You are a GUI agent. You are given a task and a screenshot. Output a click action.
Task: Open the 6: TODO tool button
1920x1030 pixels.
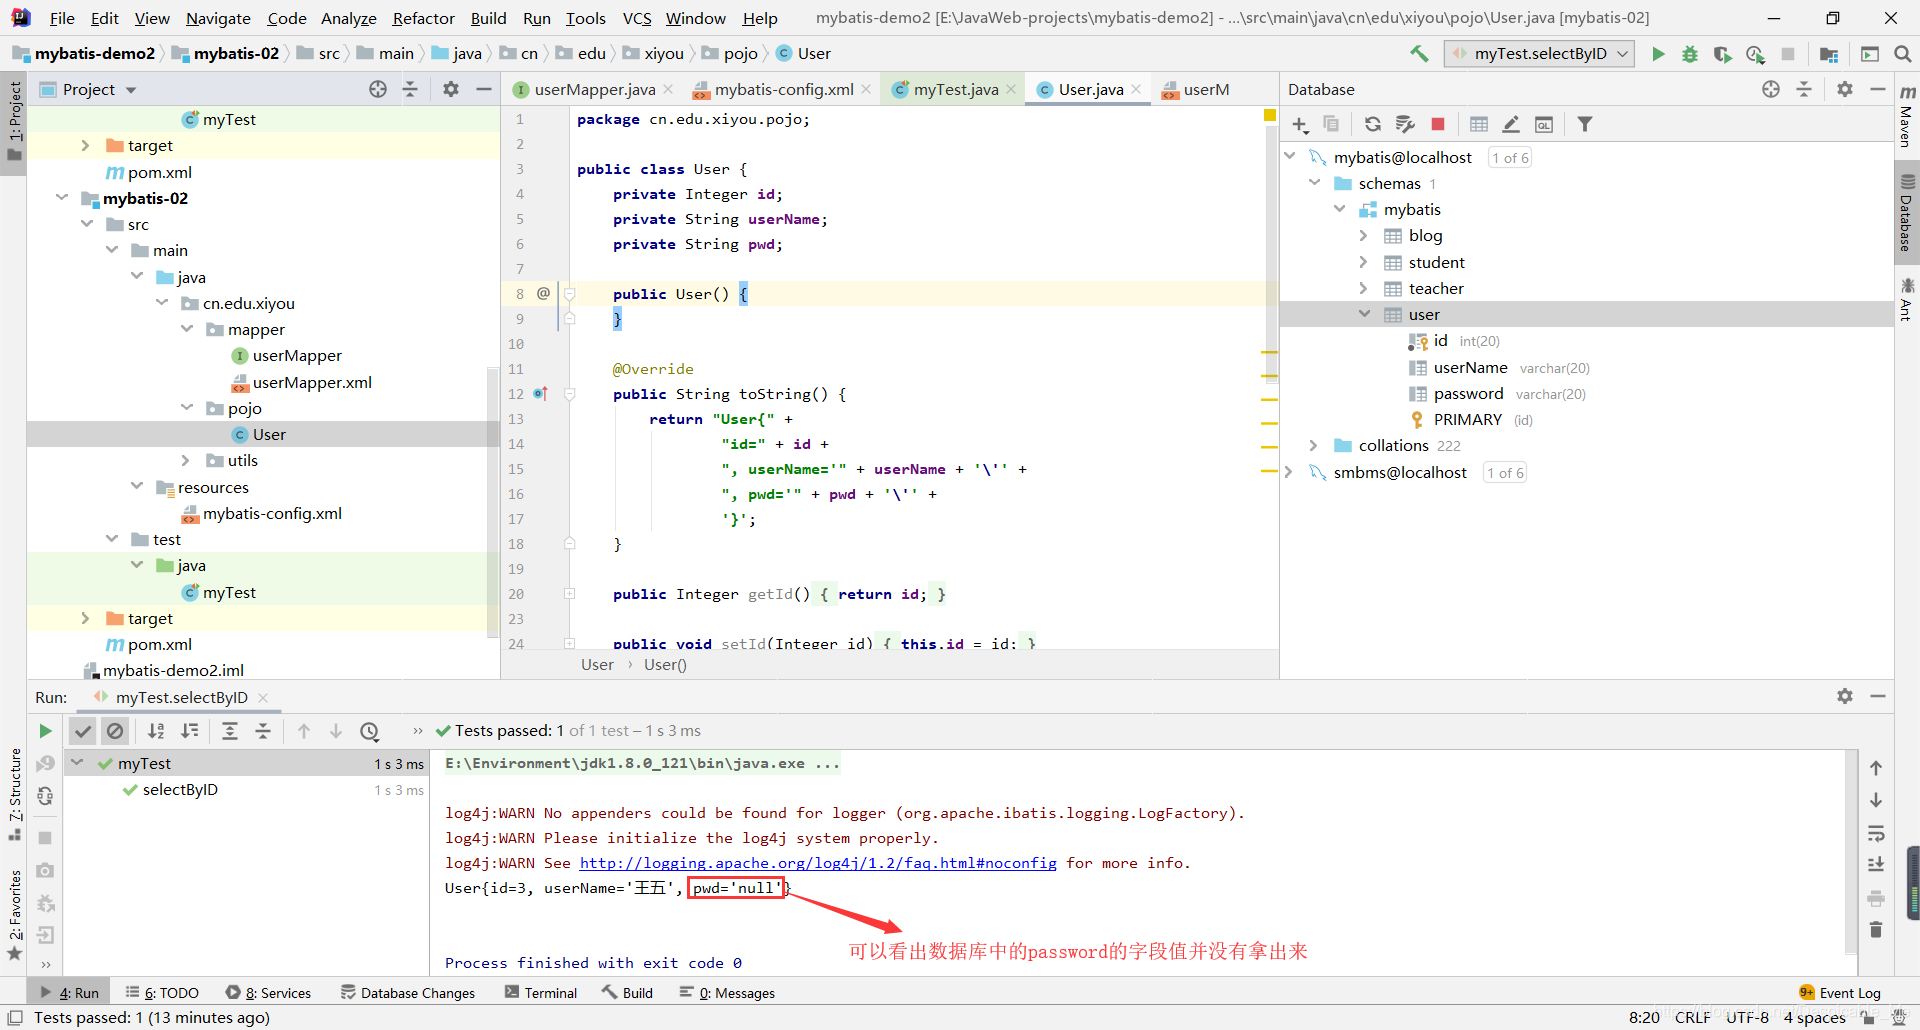click(162, 993)
